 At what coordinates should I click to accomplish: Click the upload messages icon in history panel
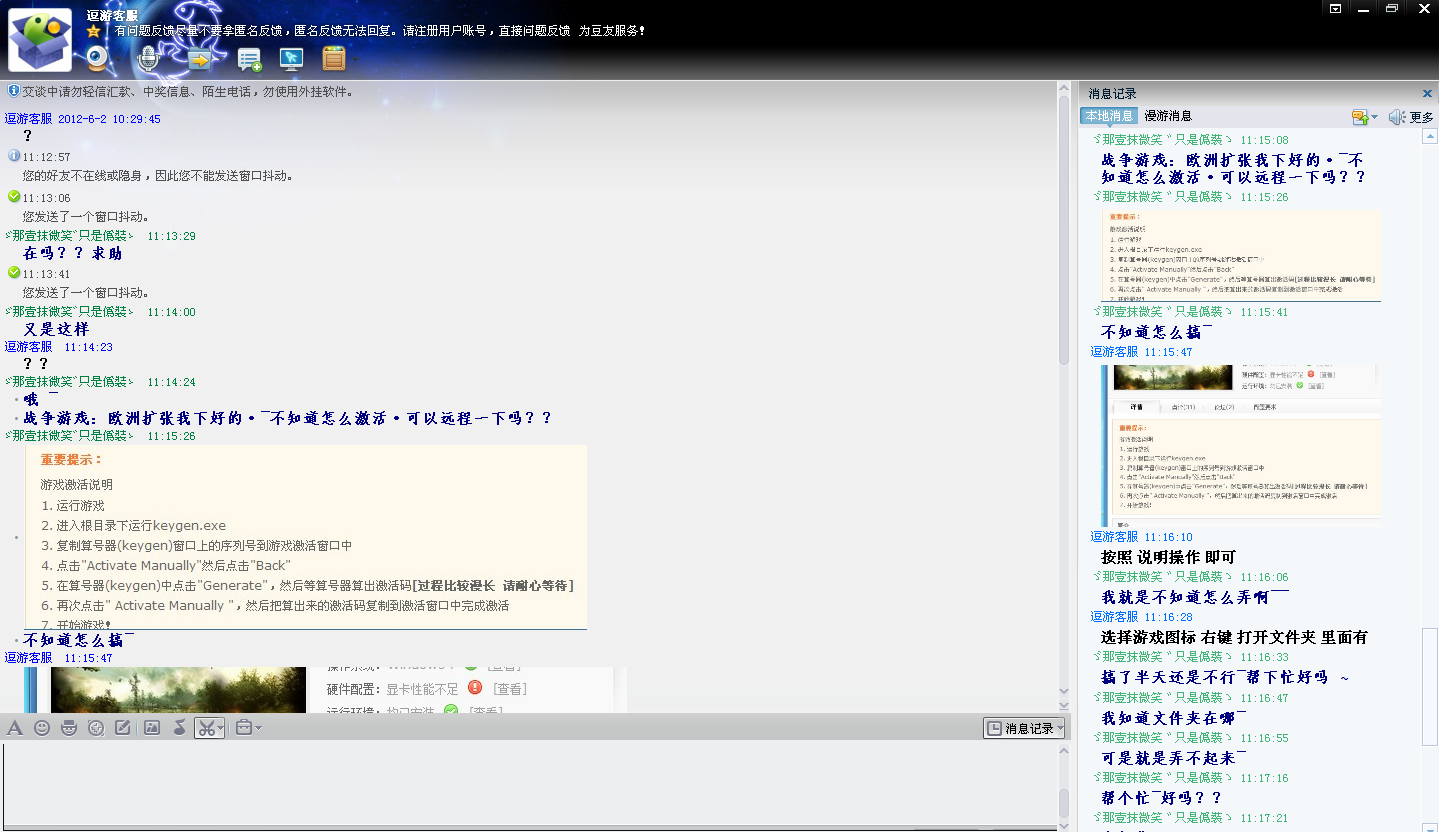pos(1360,117)
